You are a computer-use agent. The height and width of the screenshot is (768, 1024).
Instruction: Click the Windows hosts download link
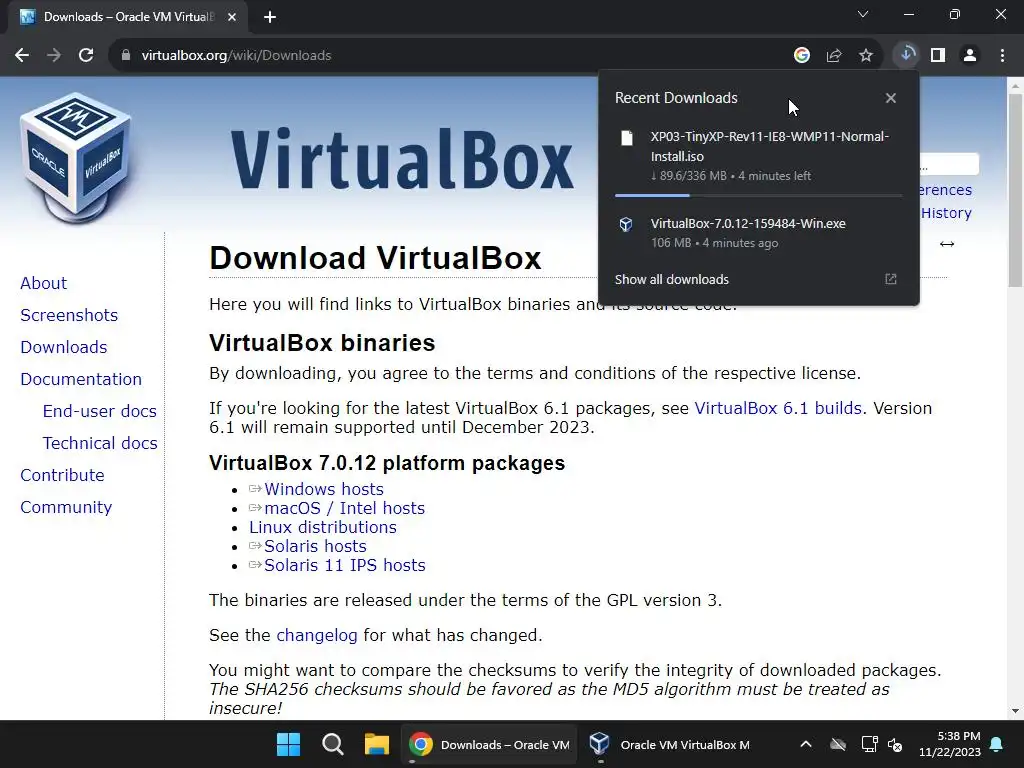[x=324, y=489]
